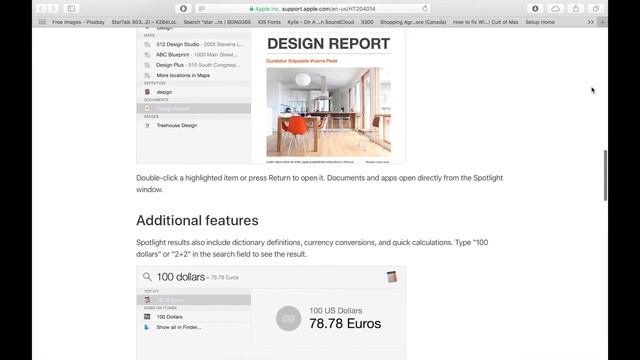Select the highlighted Top Hit row

click(194, 300)
